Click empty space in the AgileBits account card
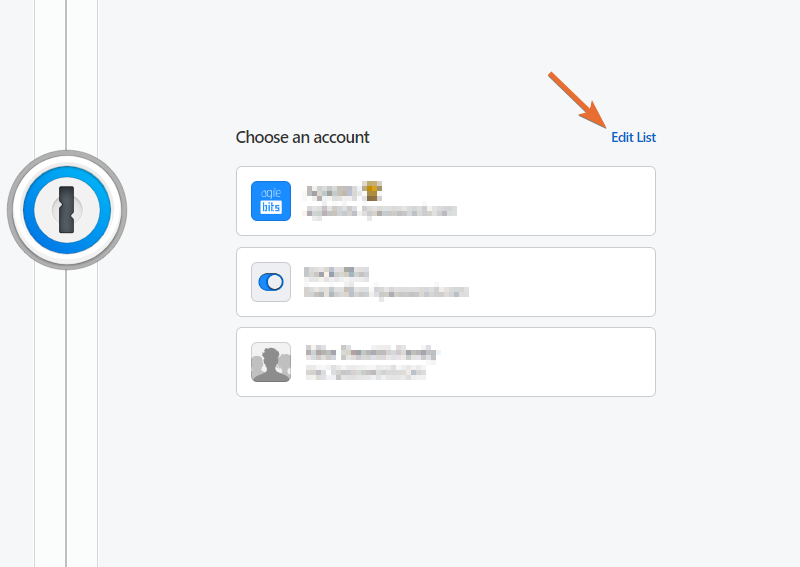800x567 pixels. click(x=560, y=201)
